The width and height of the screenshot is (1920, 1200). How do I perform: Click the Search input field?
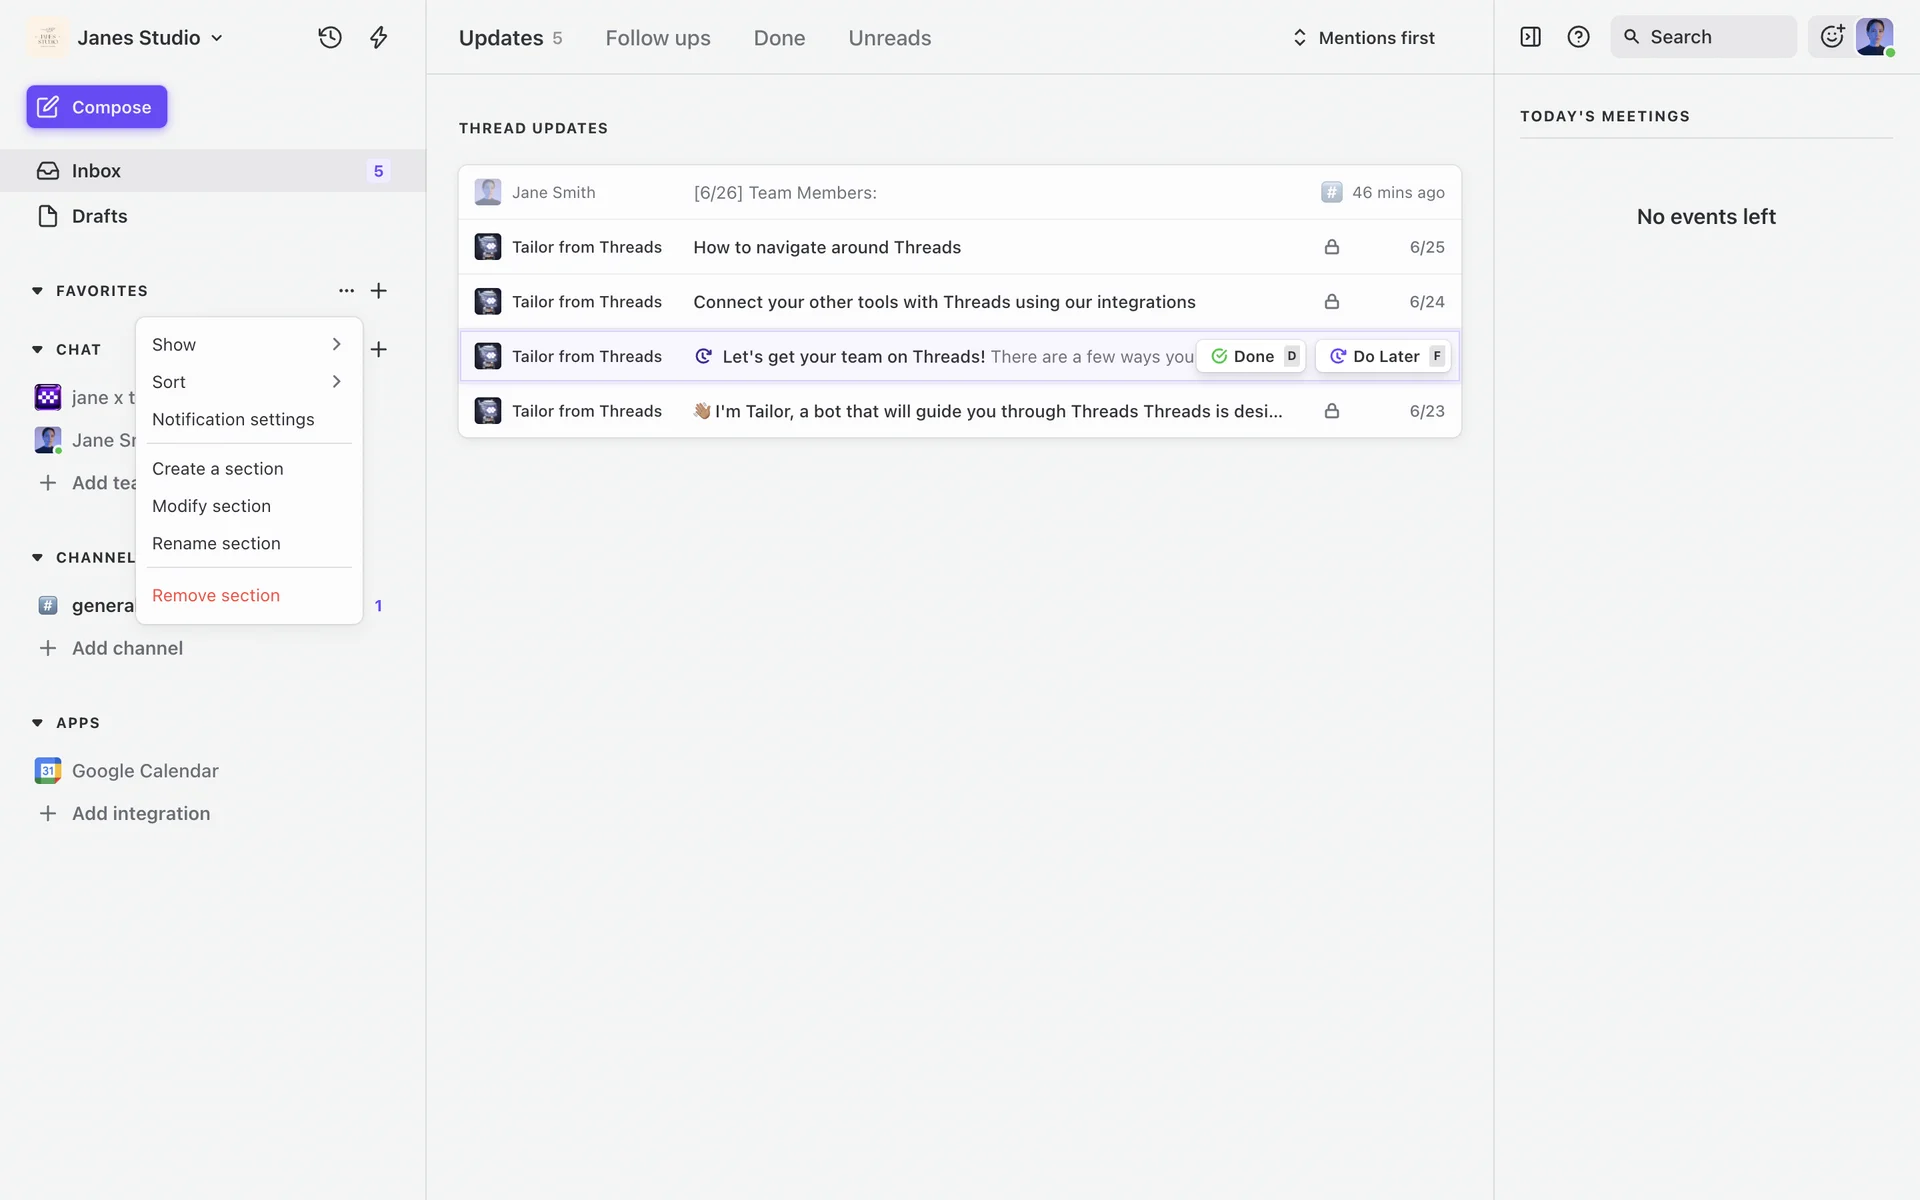pyautogui.click(x=1703, y=37)
